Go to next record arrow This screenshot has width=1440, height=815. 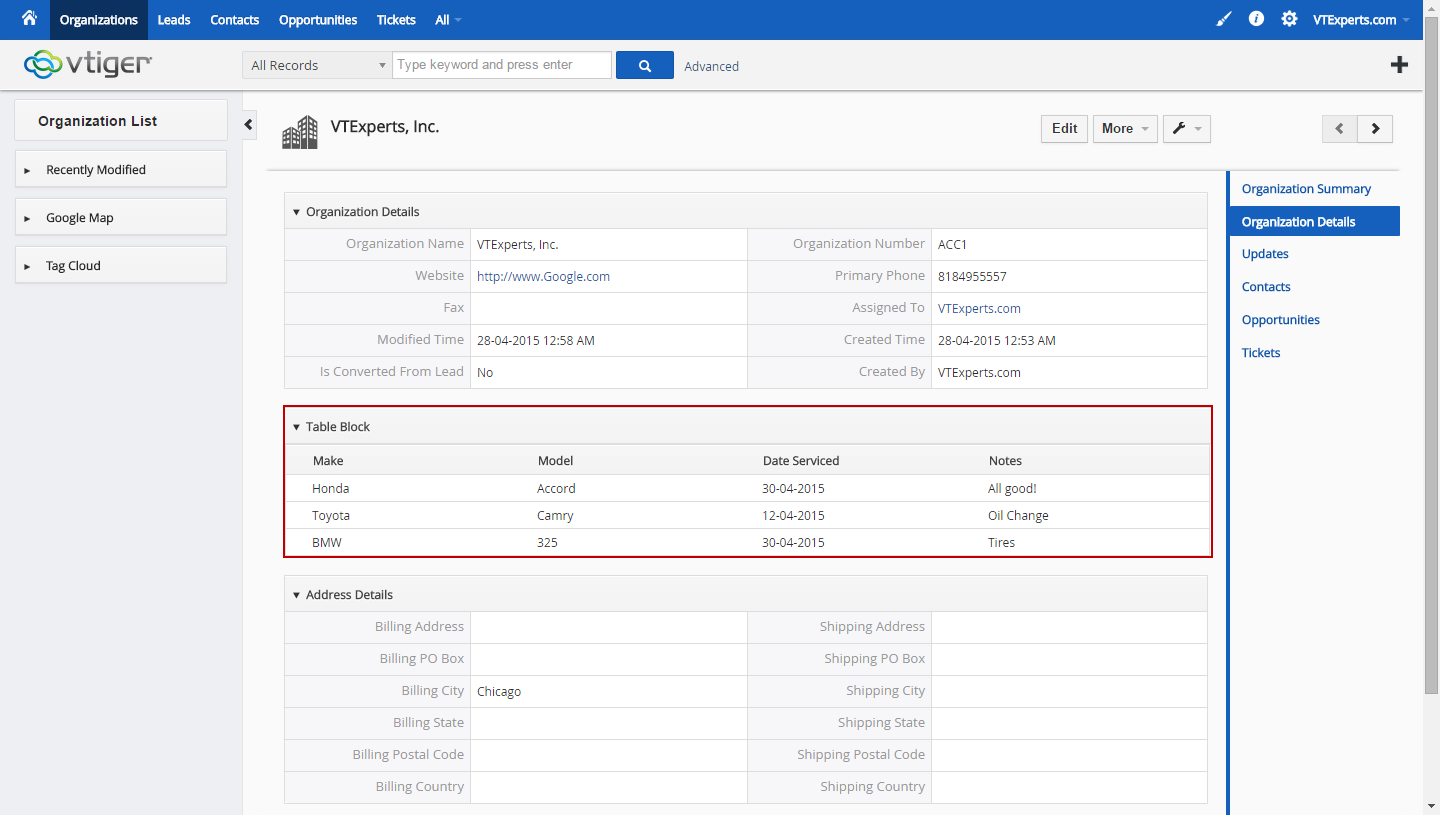pyautogui.click(x=1375, y=128)
